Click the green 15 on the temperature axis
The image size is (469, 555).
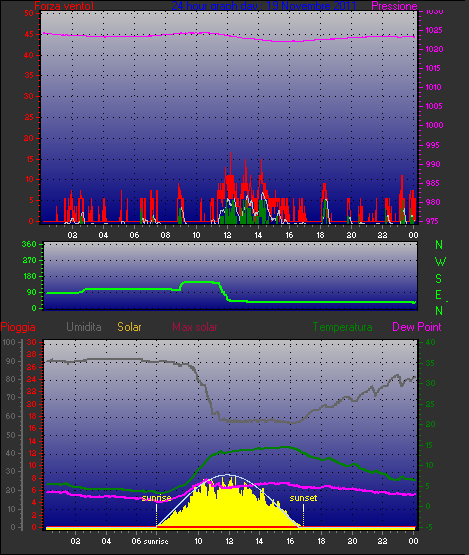[429, 445]
